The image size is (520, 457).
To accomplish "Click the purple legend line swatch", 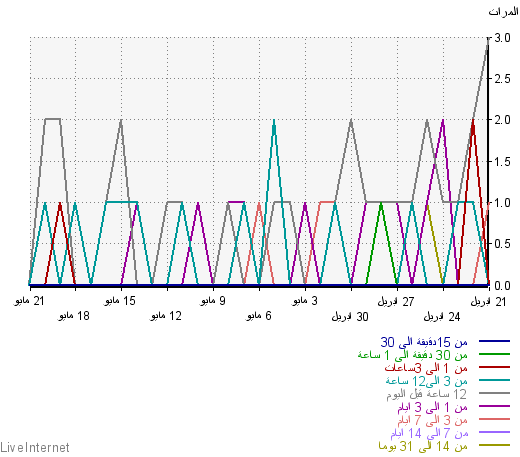I will (494, 406).
